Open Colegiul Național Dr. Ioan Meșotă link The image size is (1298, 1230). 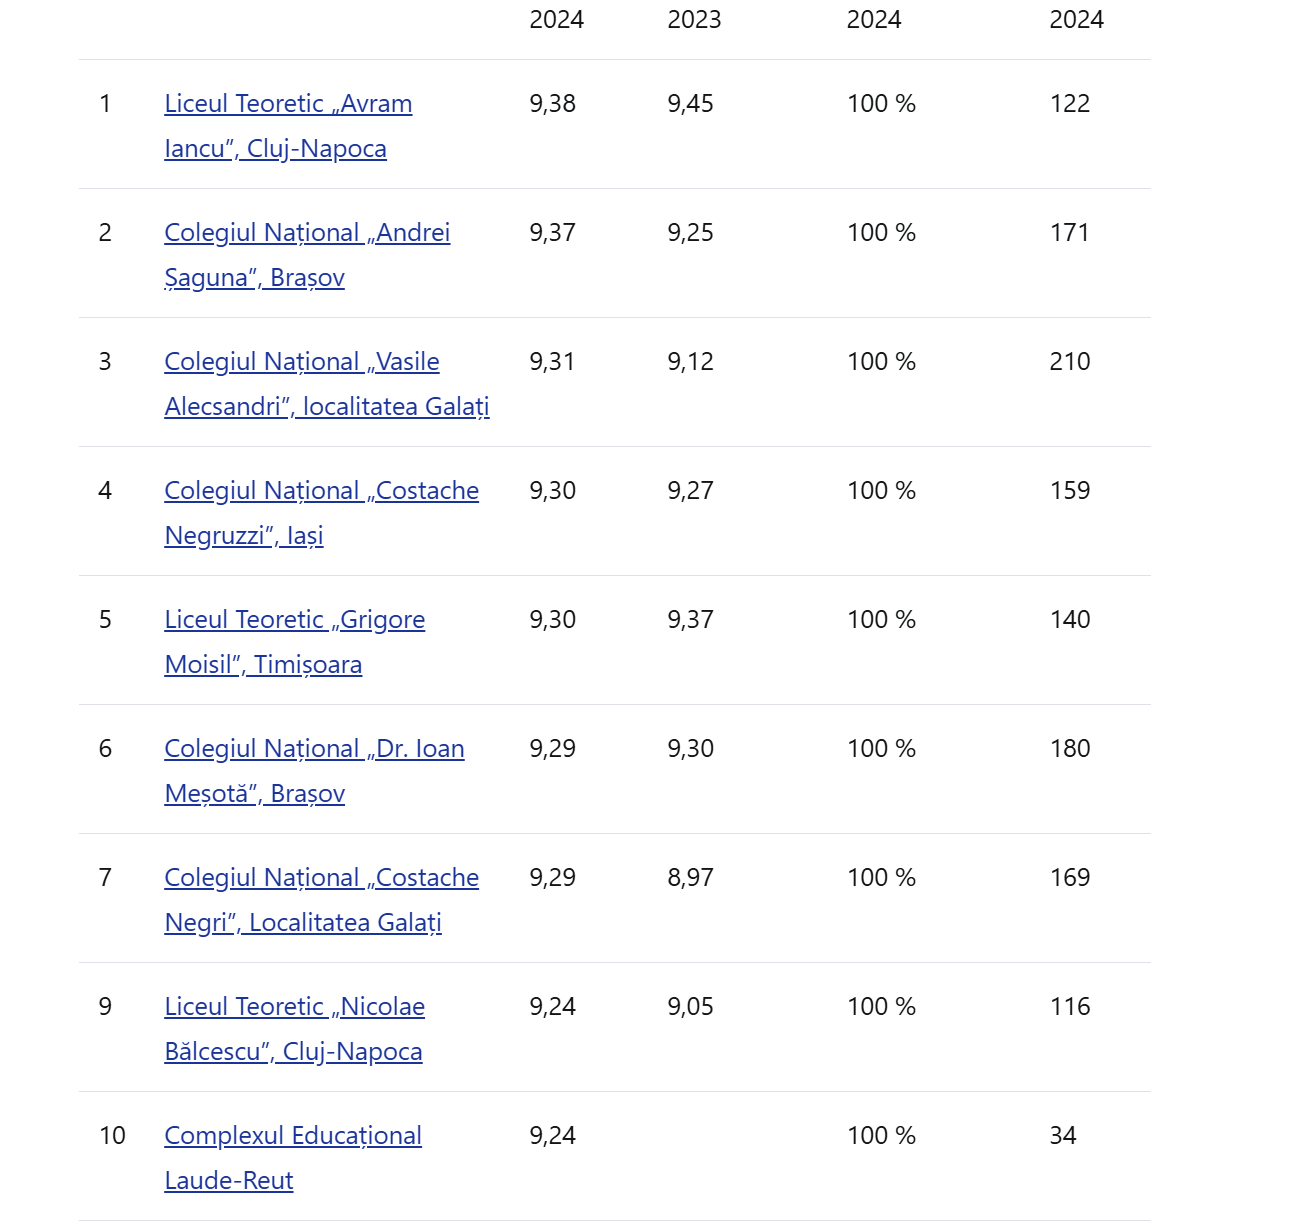click(x=314, y=749)
